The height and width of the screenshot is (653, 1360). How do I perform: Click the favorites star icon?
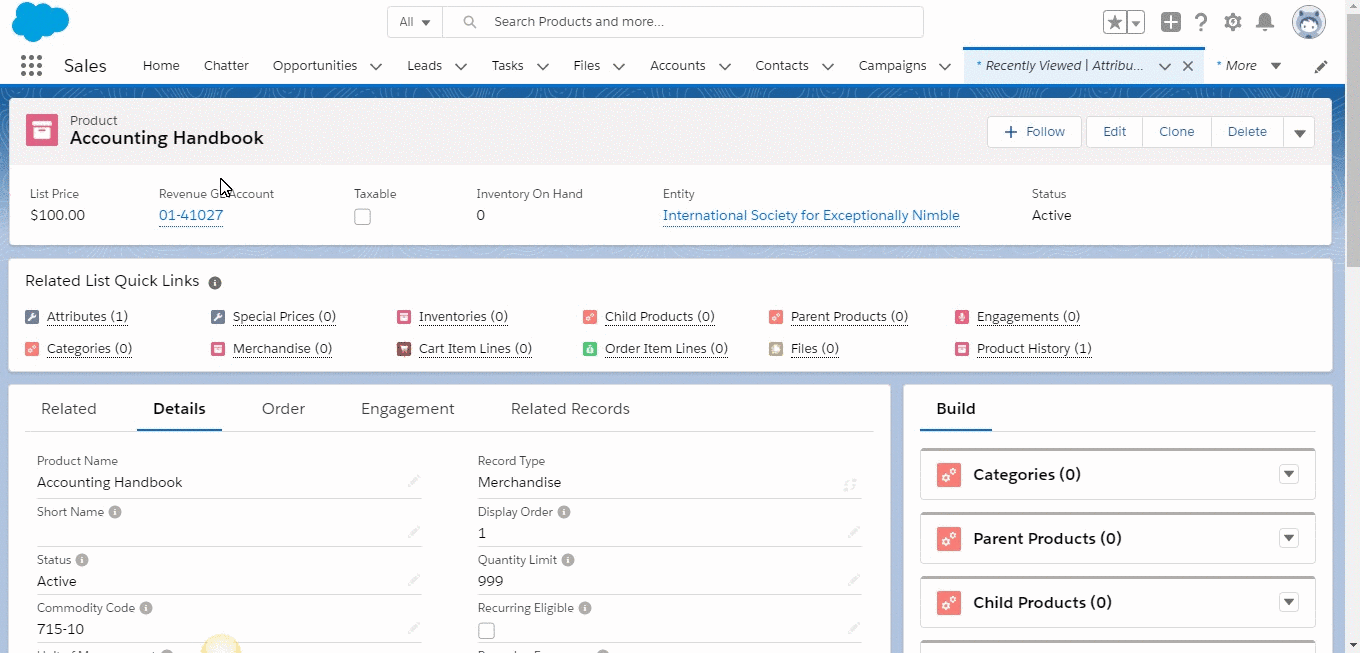pos(1114,22)
